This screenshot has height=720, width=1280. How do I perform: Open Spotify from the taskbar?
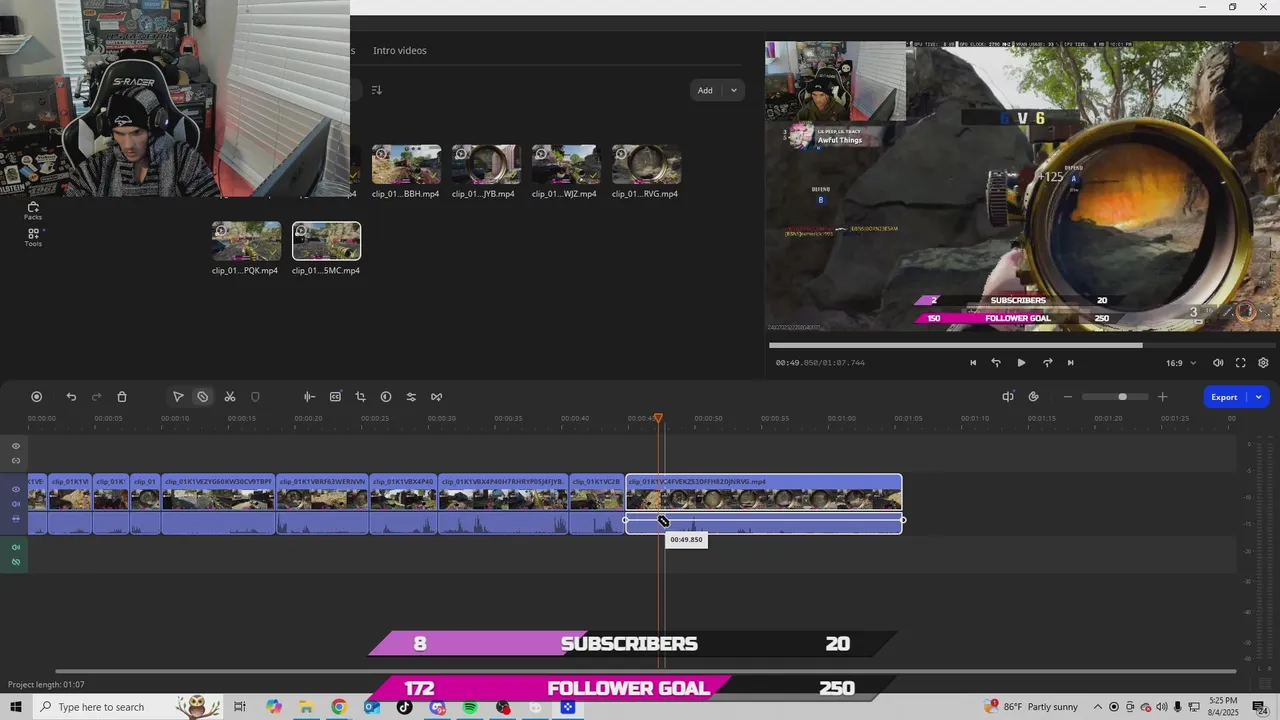pyautogui.click(x=470, y=707)
